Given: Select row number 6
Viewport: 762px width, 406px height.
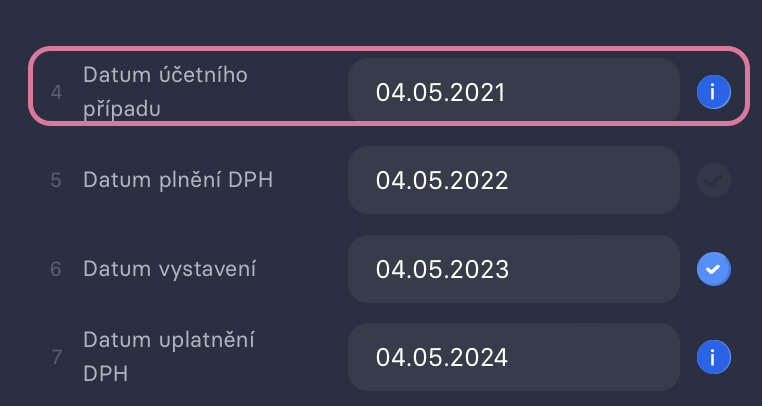Looking at the screenshot, I should coord(56,269).
